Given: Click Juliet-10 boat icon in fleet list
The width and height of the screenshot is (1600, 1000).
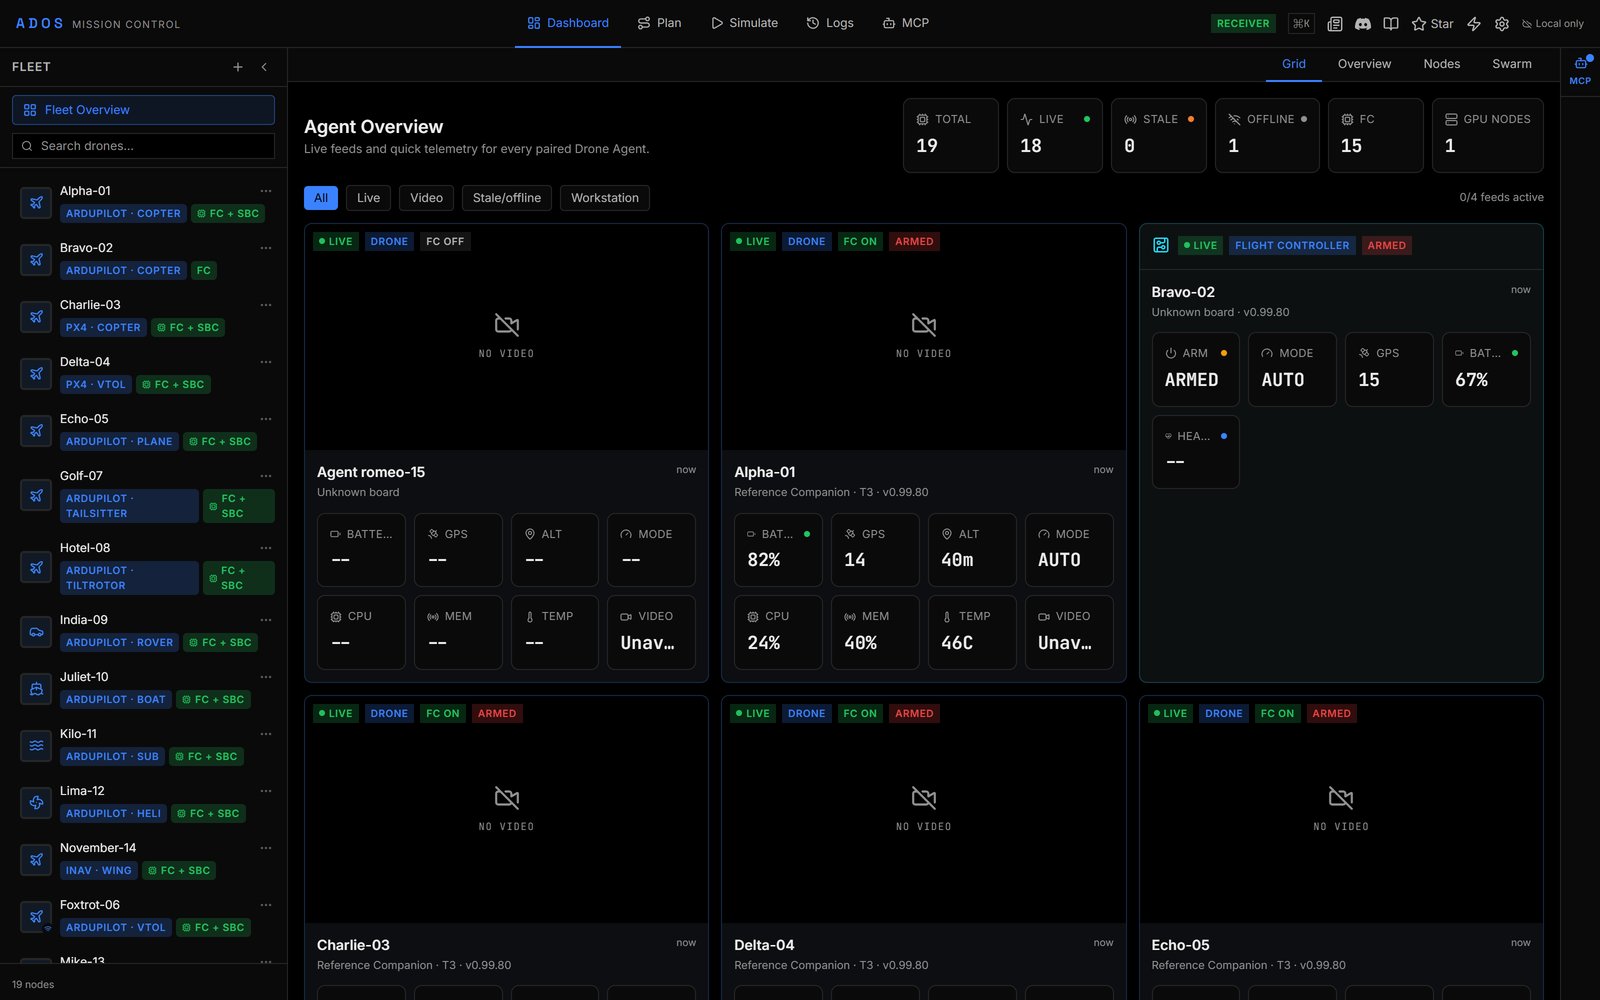Looking at the screenshot, I should point(36,689).
